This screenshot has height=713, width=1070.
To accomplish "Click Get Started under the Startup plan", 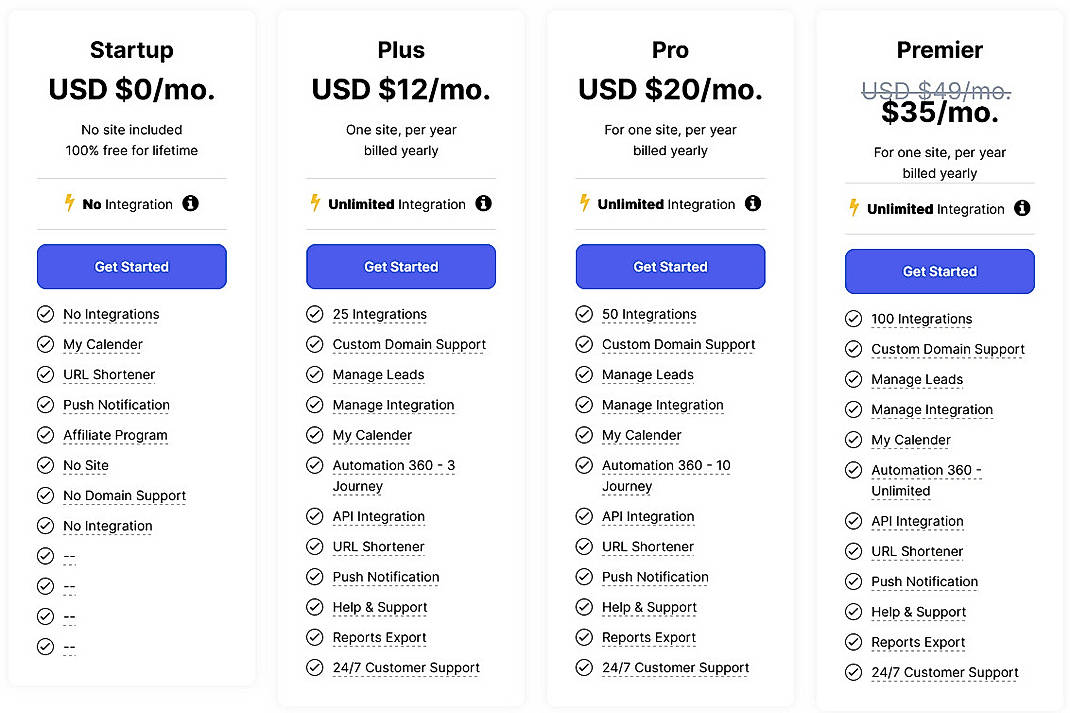I will click(131, 266).
